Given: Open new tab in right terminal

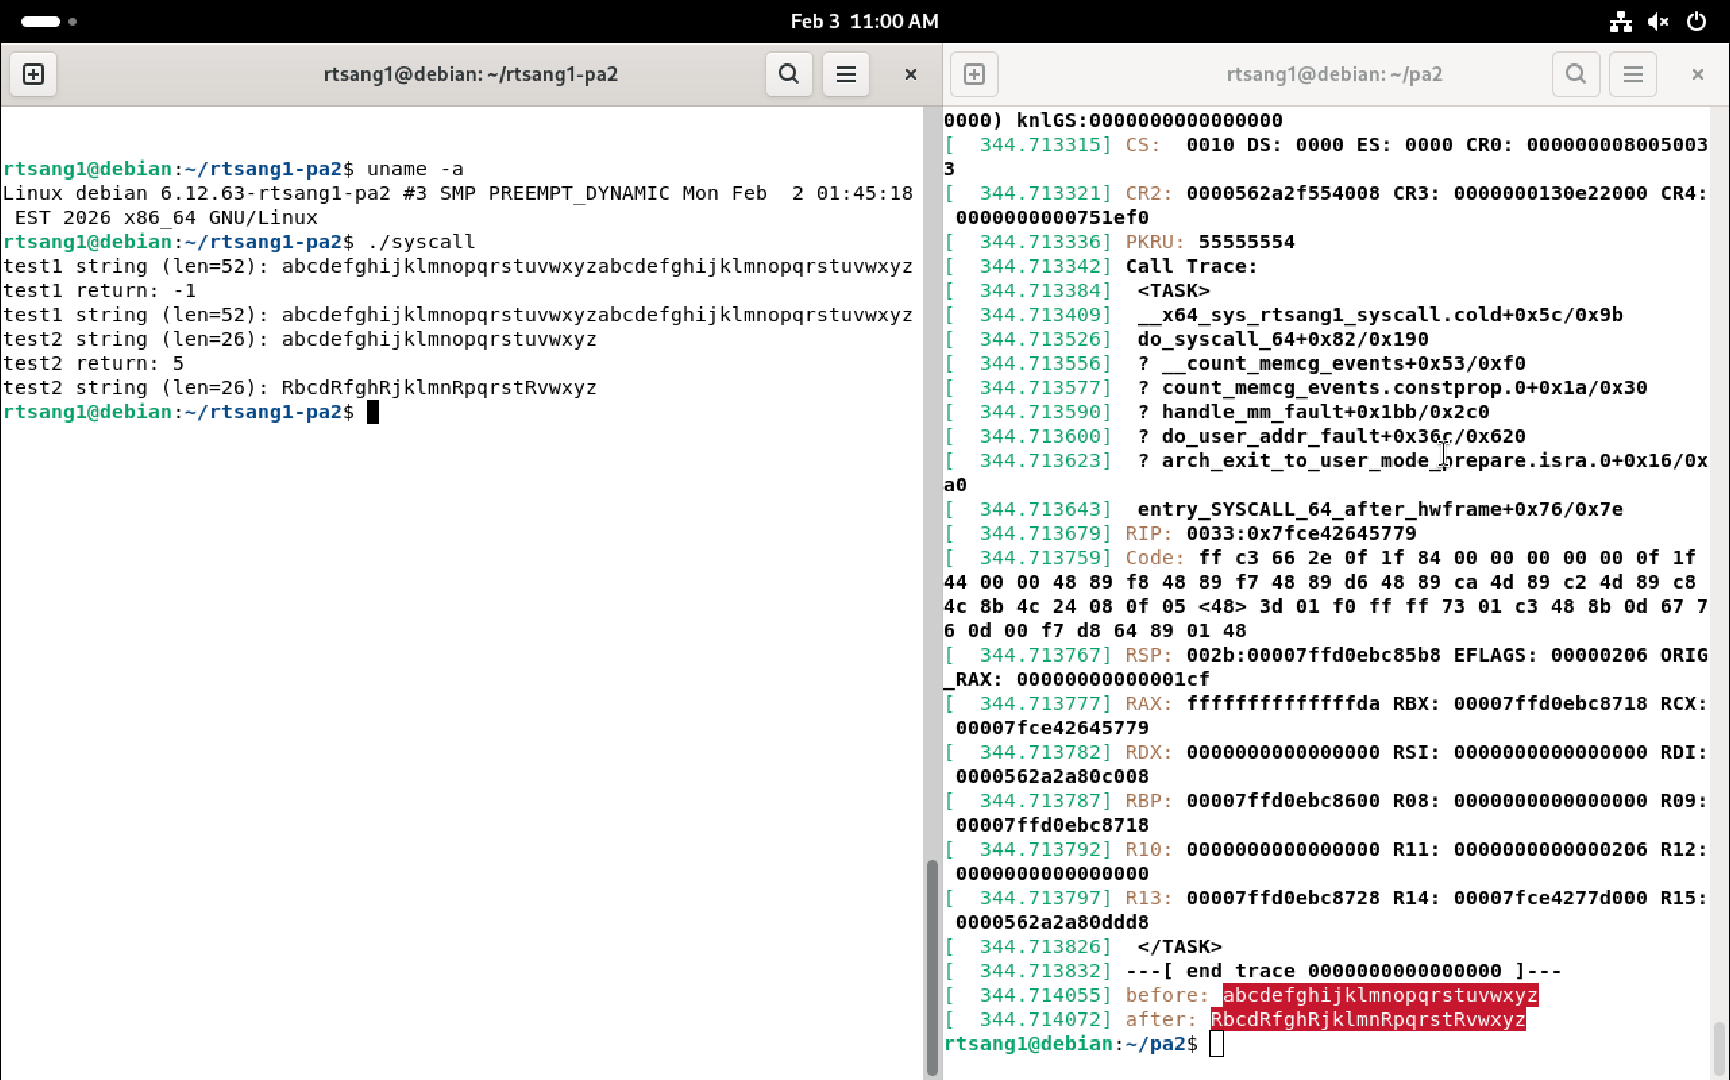Looking at the screenshot, I should [x=974, y=74].
